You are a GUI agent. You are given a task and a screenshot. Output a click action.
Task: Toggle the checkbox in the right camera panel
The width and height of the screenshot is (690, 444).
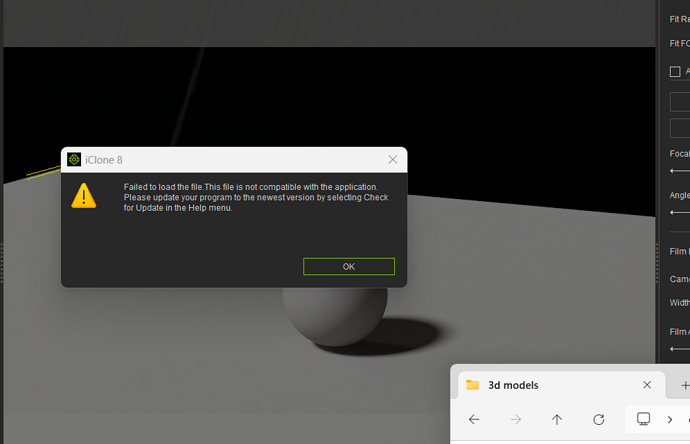[x=675, y=71]
